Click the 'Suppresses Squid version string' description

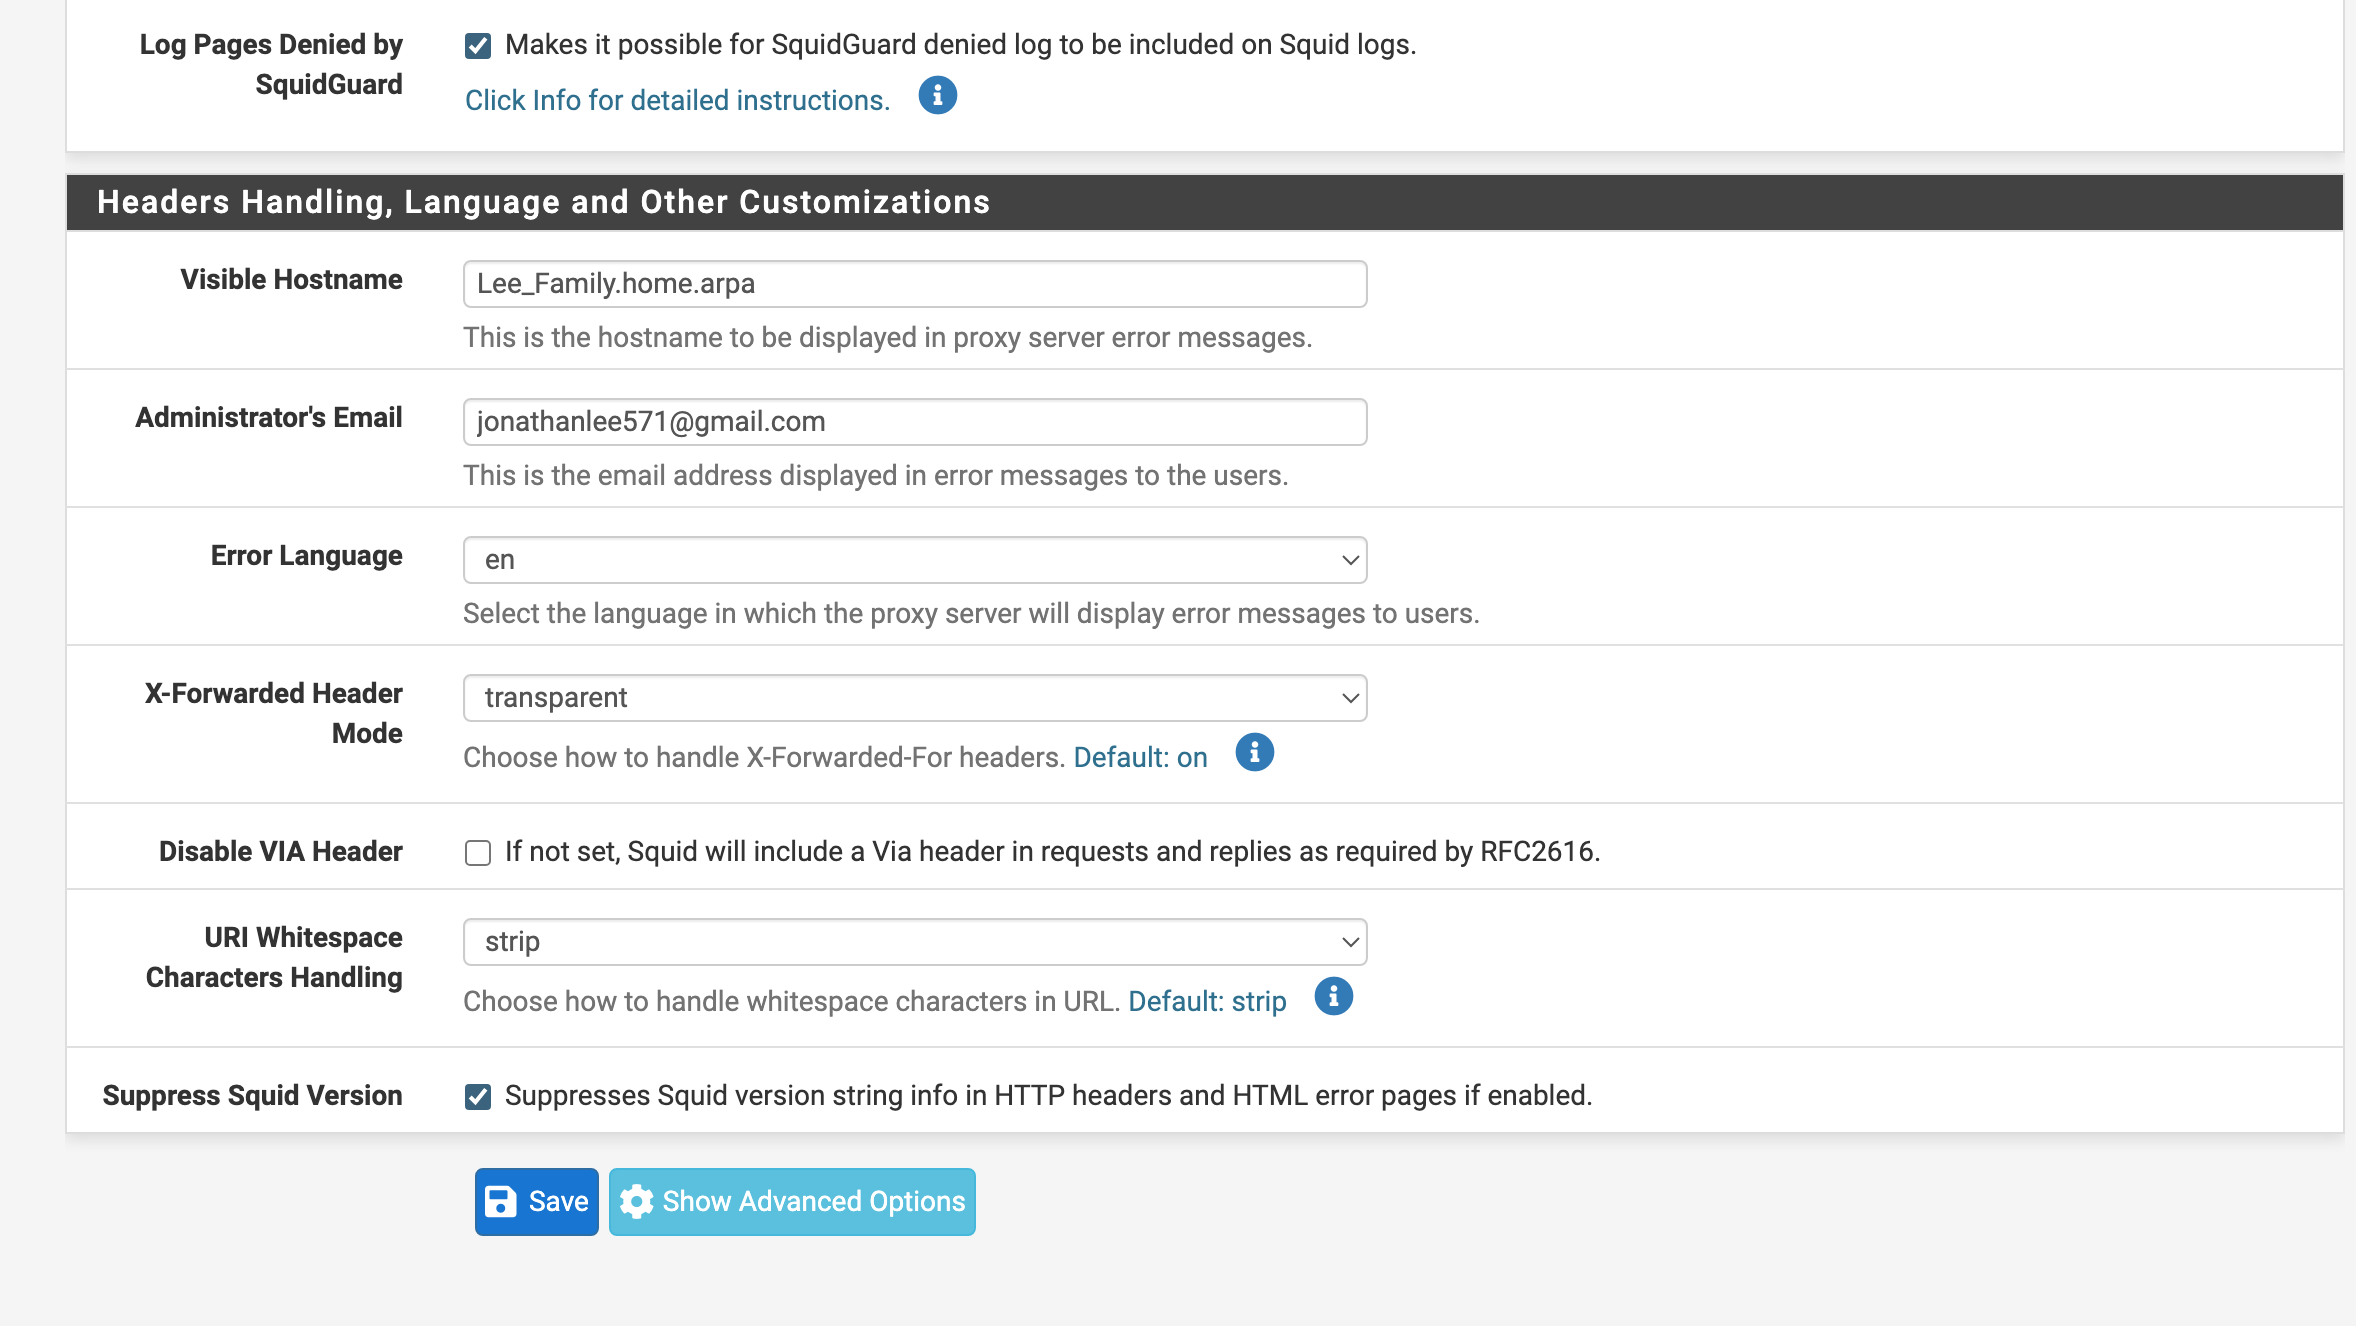1048,1095
